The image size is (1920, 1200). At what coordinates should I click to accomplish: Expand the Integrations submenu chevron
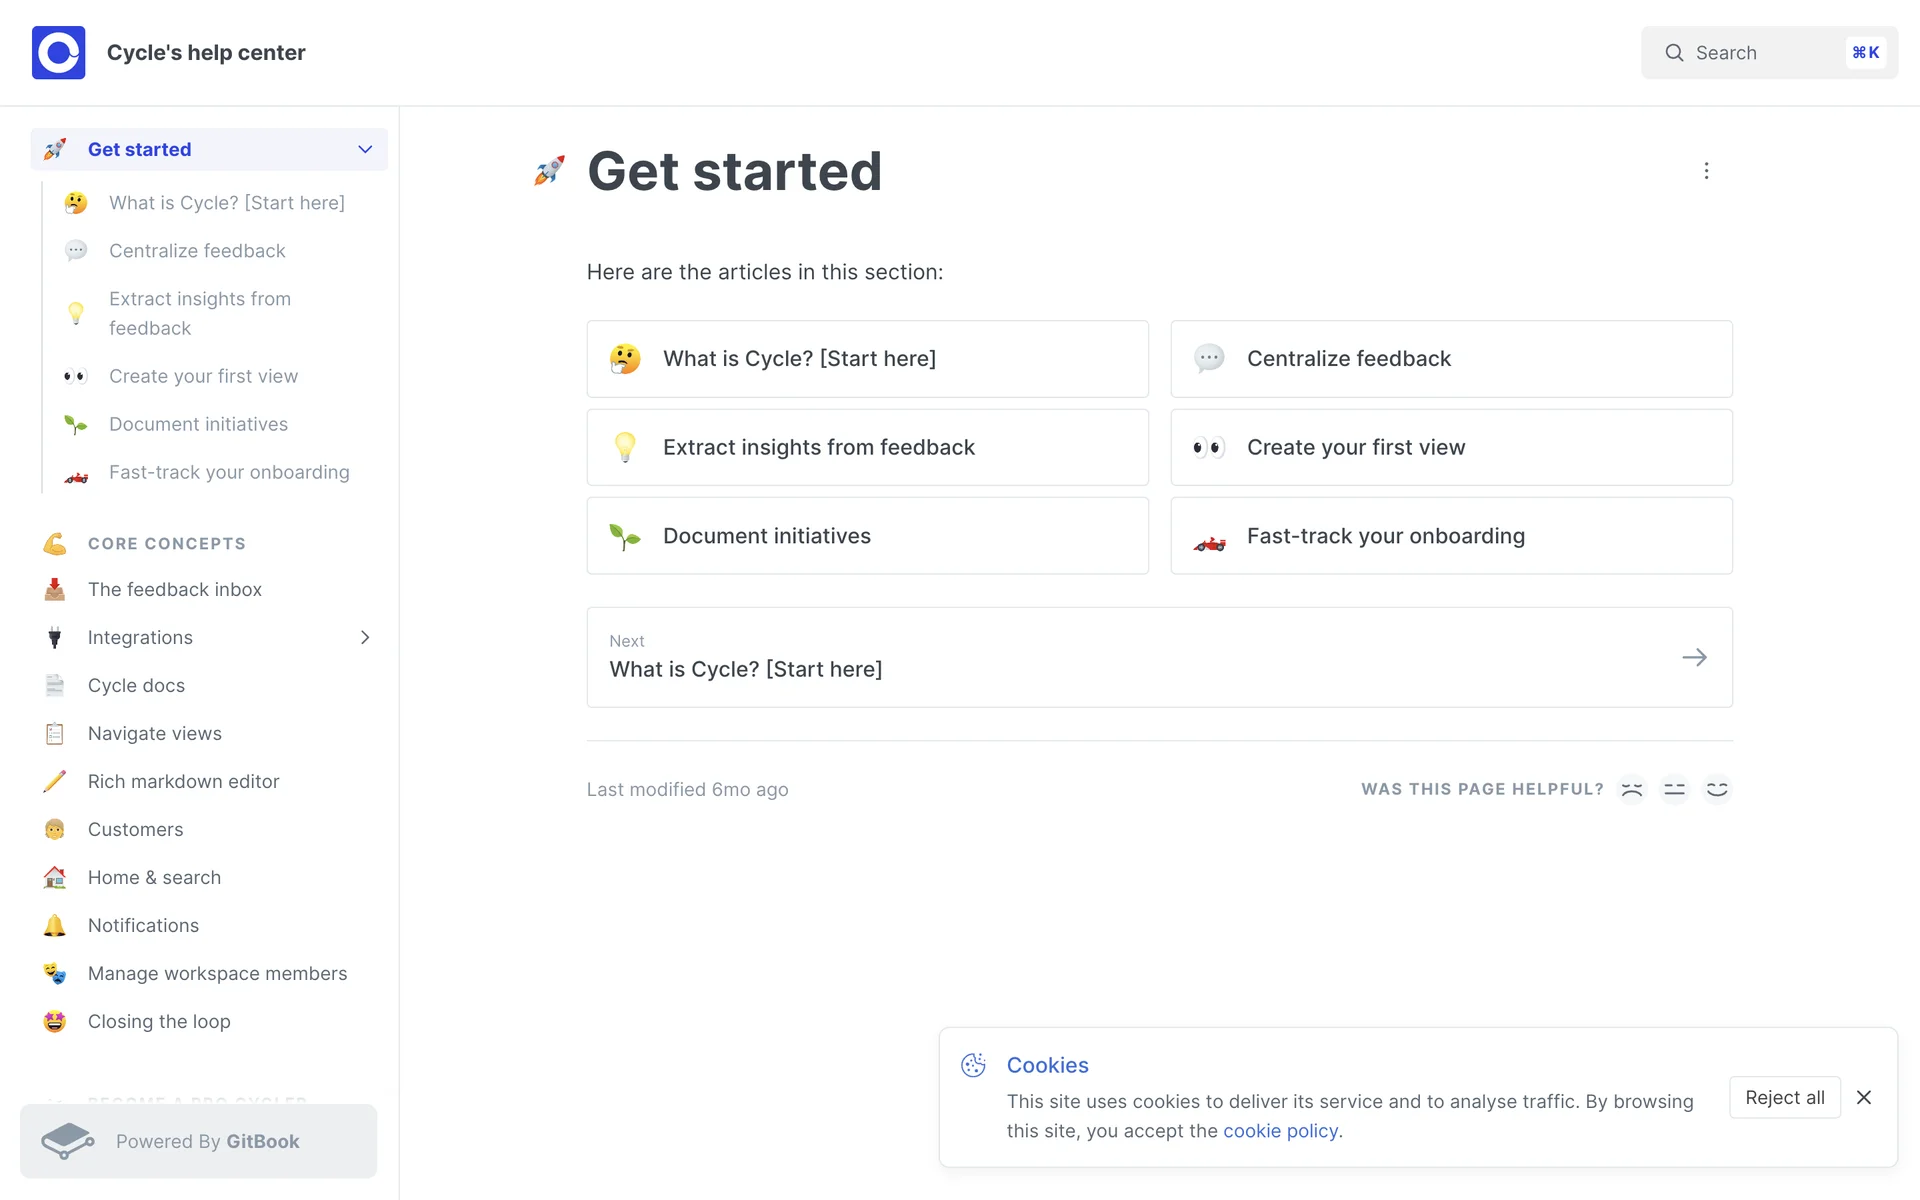click(x=365, y=637)
